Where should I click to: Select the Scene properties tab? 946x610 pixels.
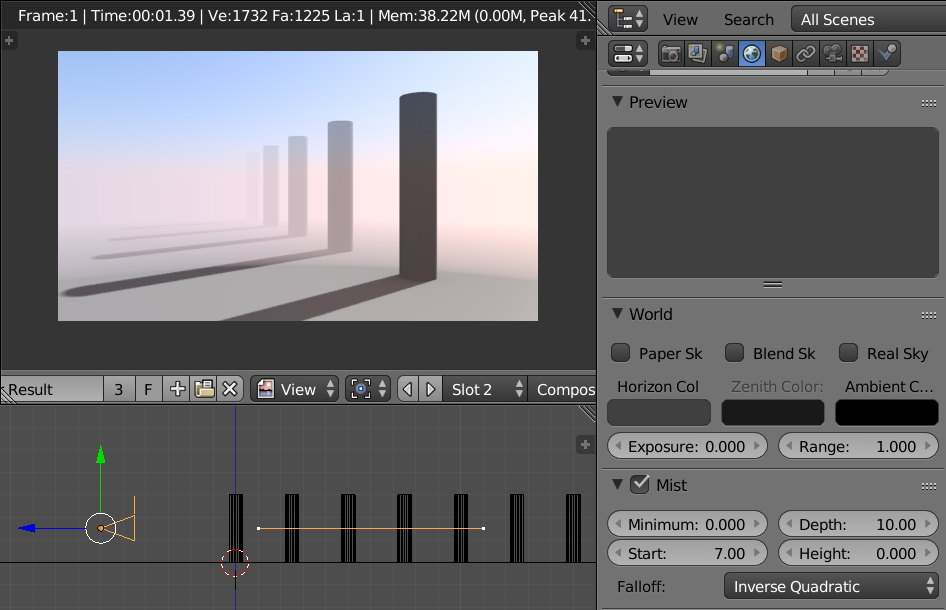coord(722,53)
